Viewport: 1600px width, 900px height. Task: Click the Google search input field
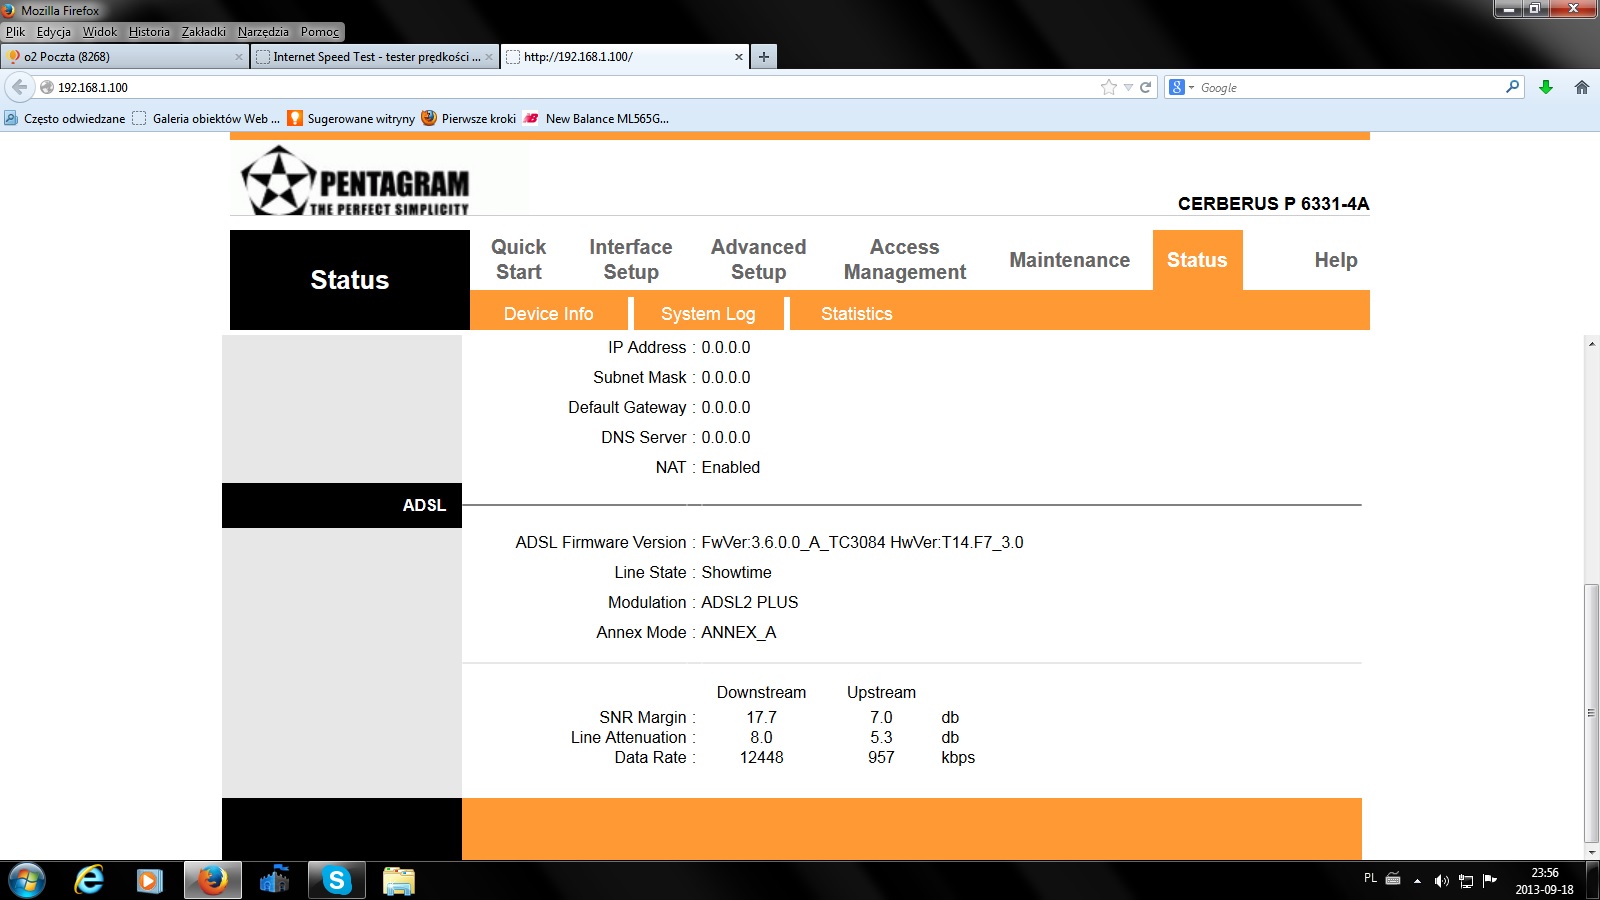1350,87
